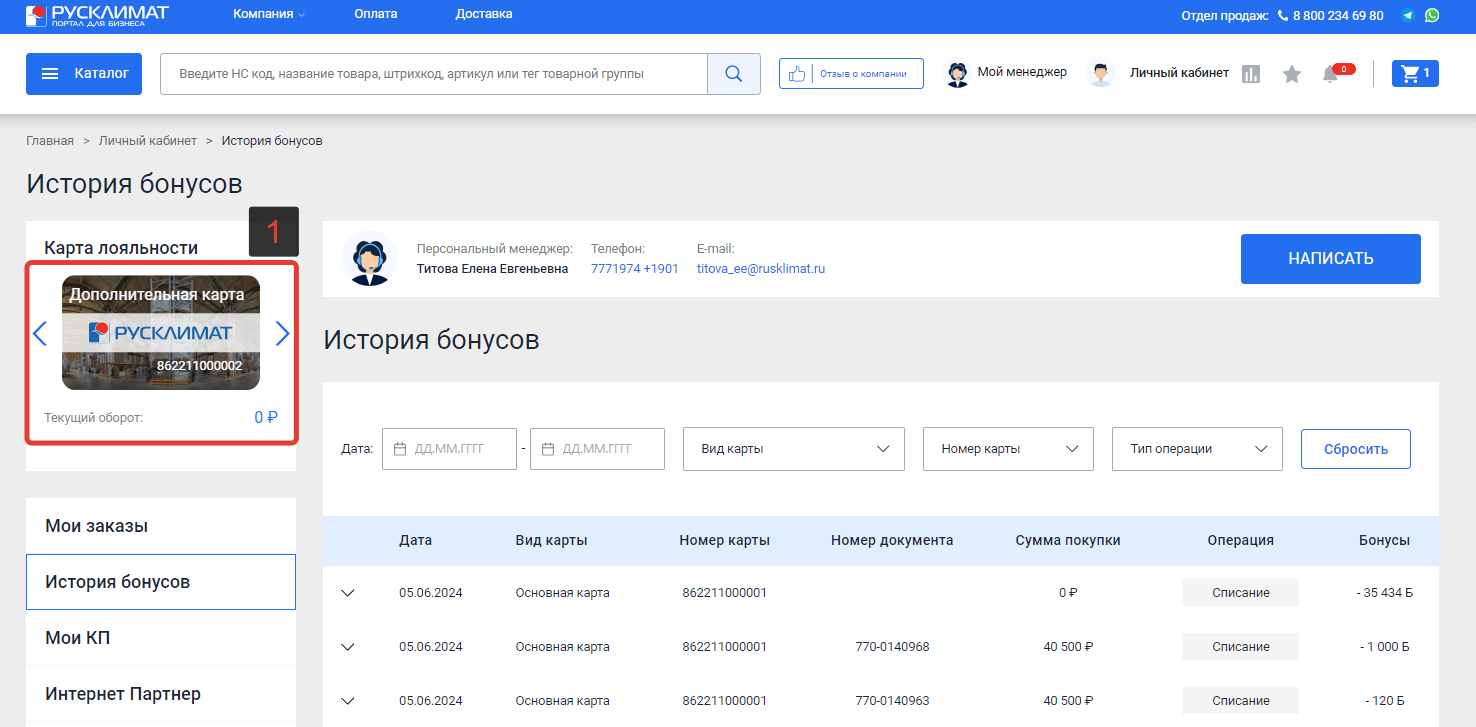Go to Главная breadcrumb

[50, 141]
